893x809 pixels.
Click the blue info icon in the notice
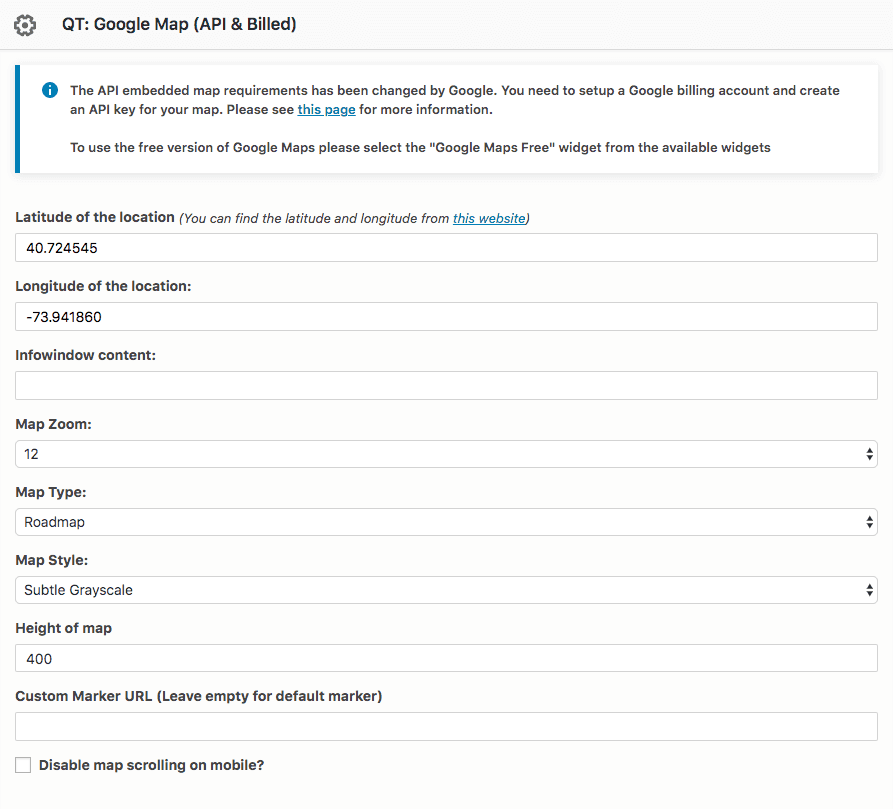pyautogui.click(x=50, y=90)
